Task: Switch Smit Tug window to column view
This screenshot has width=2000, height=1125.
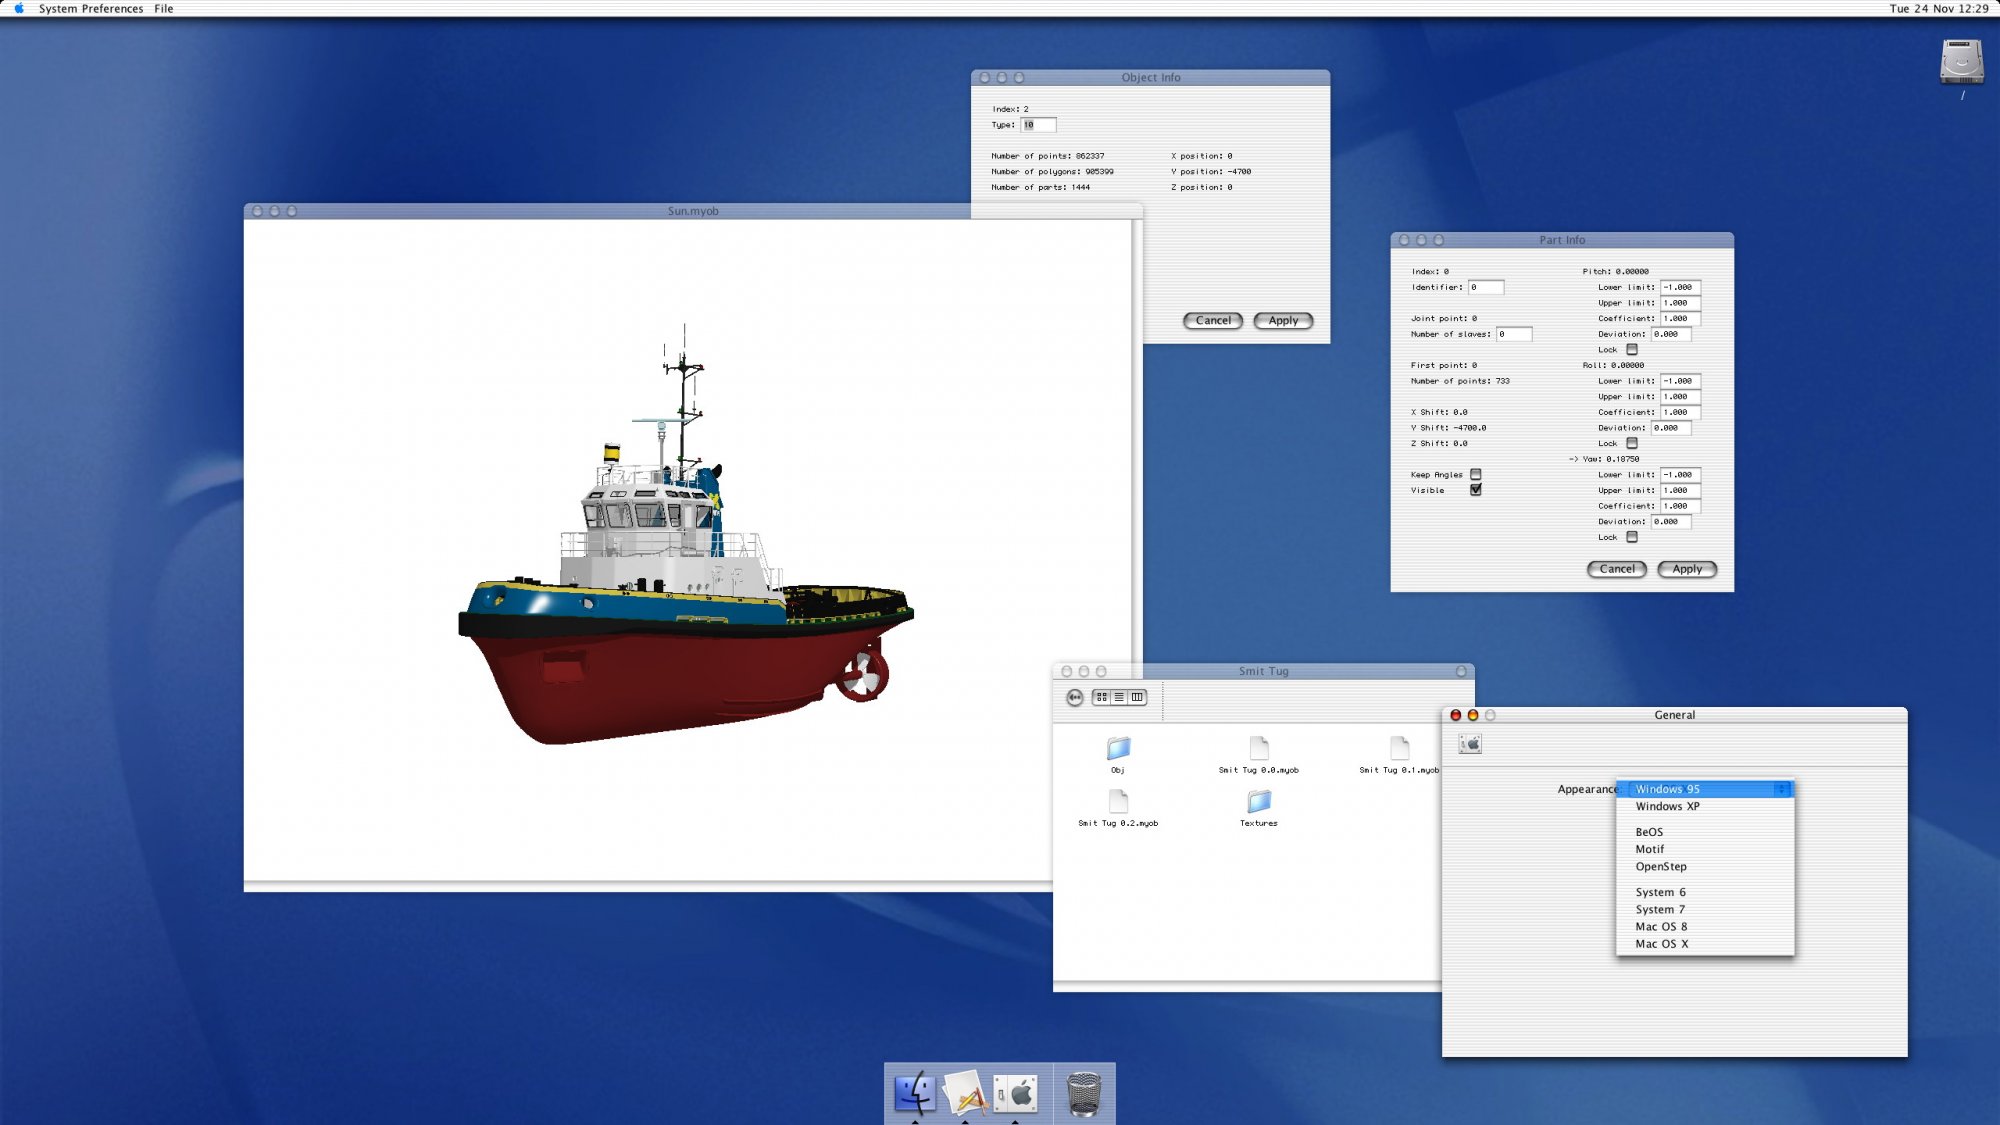Action: 1137,697
